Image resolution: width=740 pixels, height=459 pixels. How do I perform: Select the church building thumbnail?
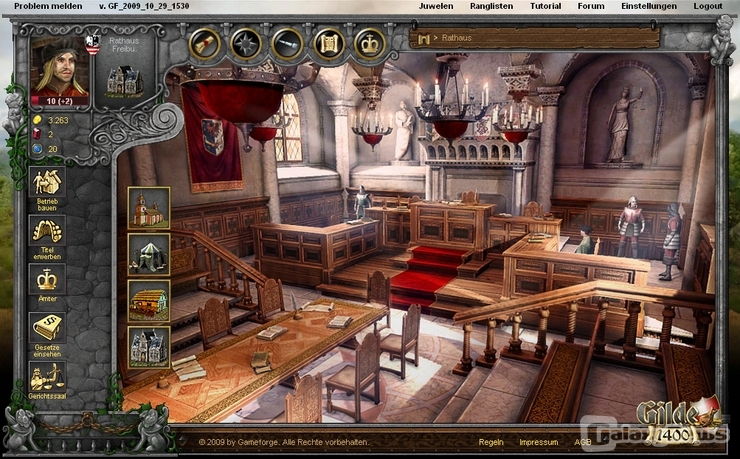(x=149, y=208)
